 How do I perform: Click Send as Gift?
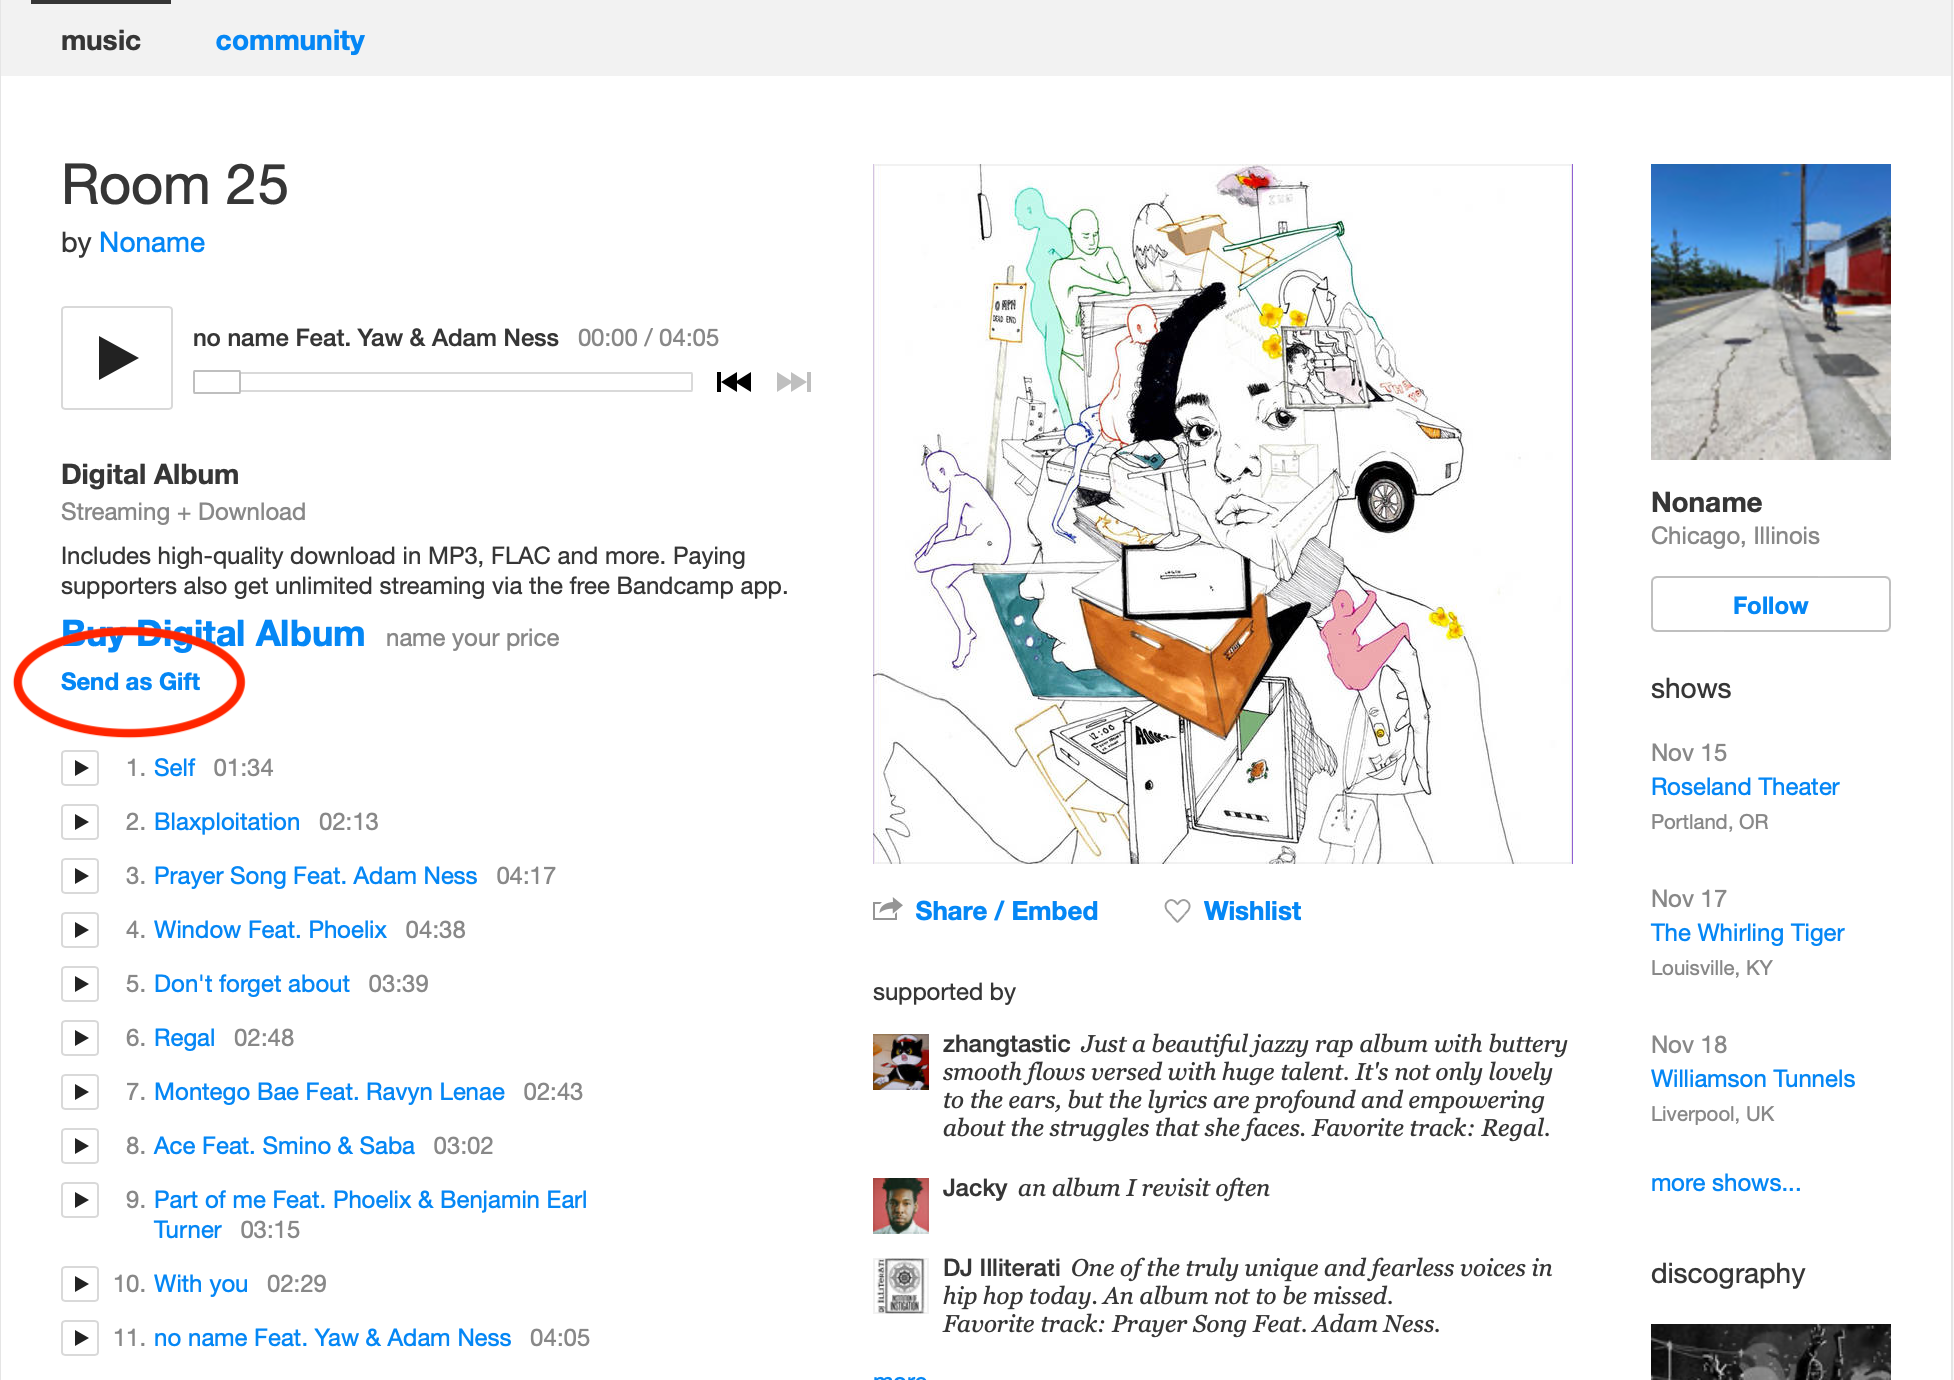(130, 682)
